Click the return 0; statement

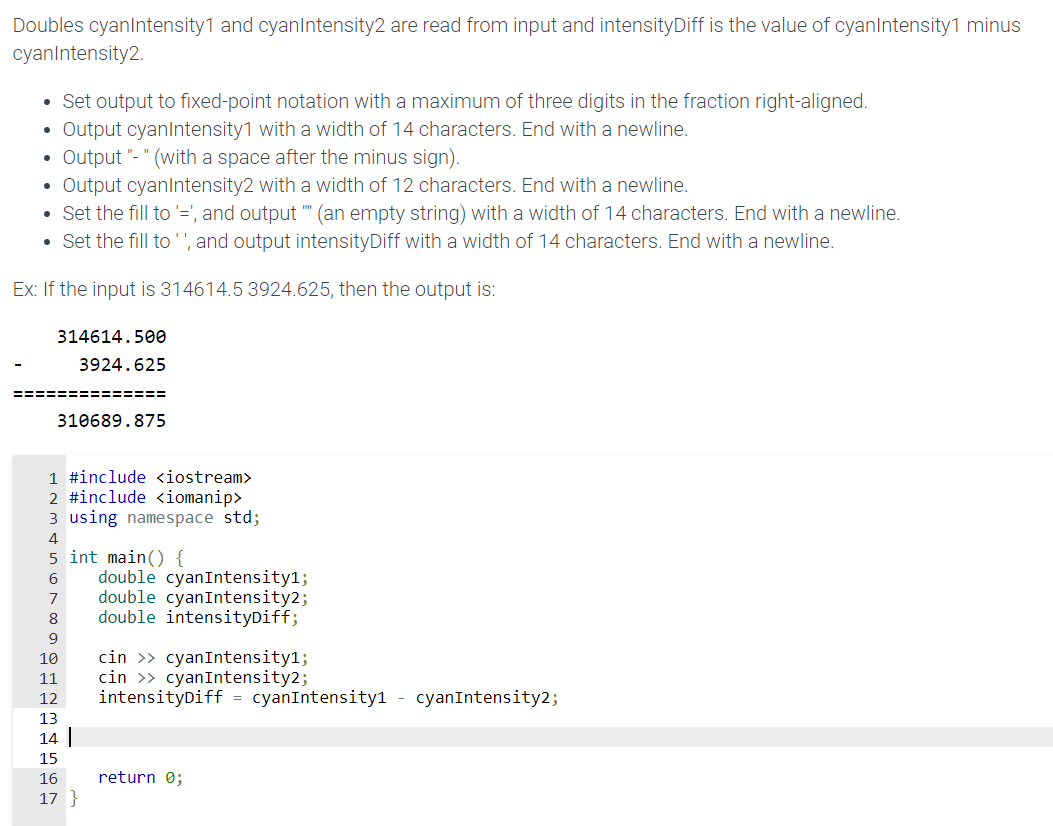(140, 777)
